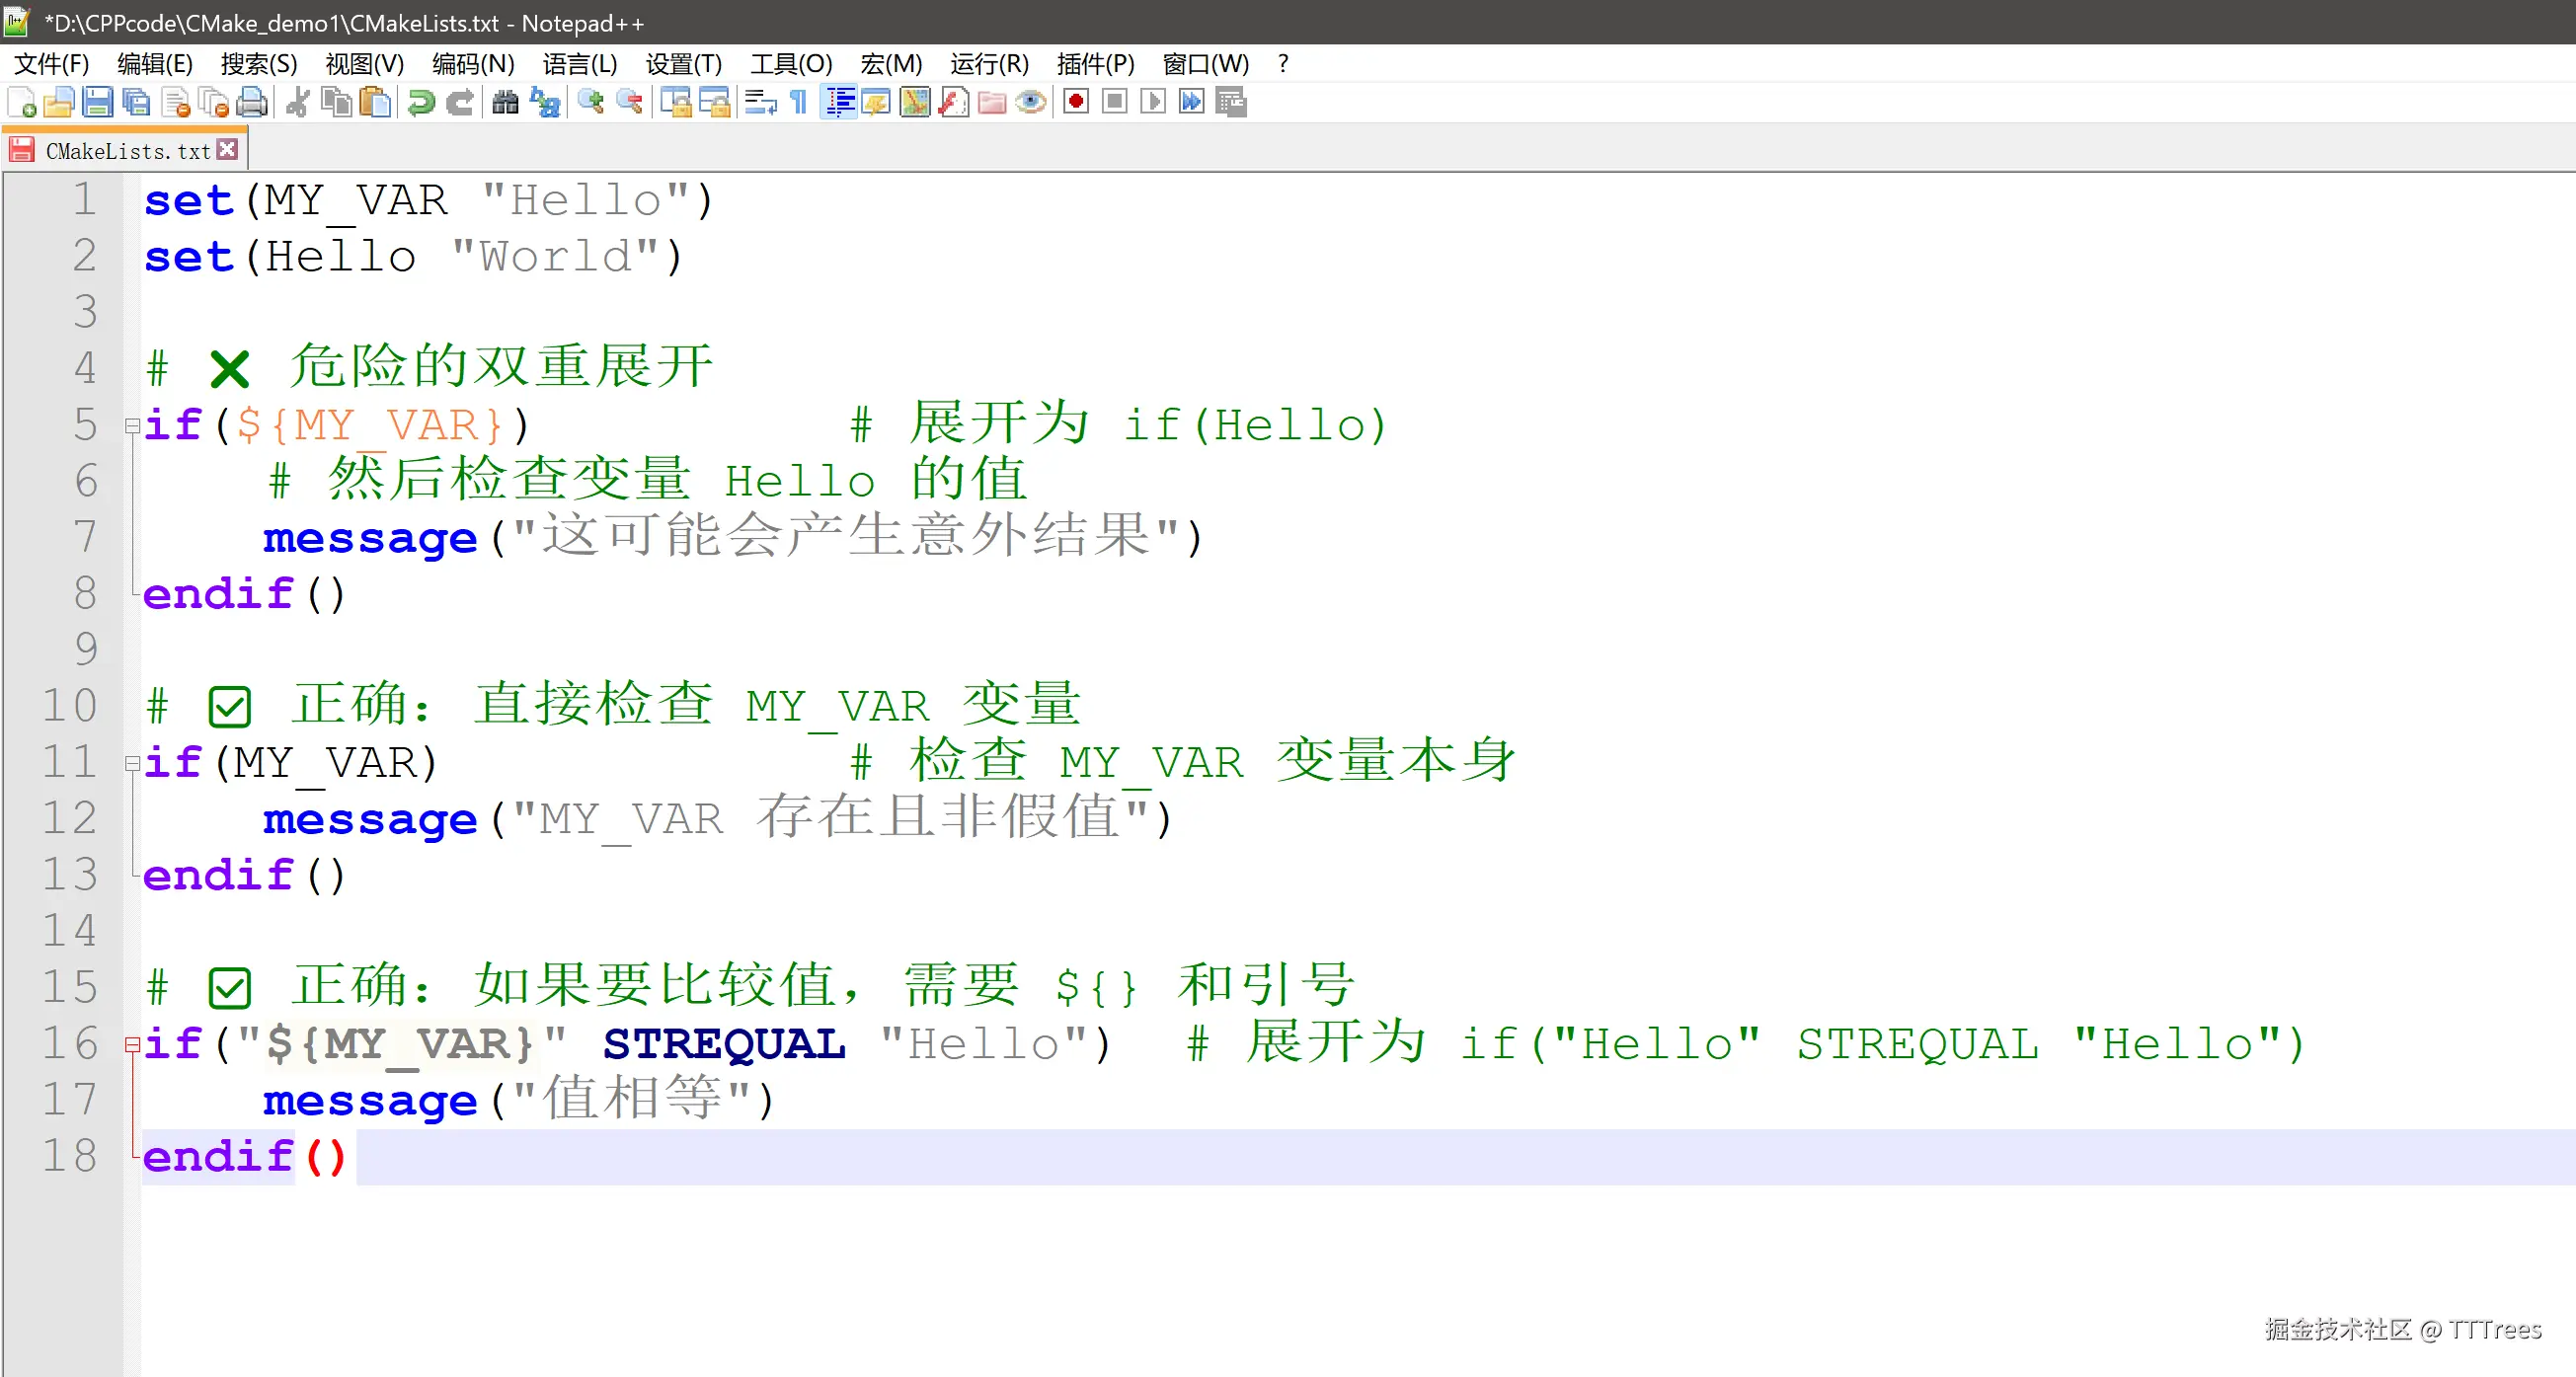Toggle Show All Characters pilcrow button
This screenshot has width=2576, height=1377.
click(x=799, y=103)
